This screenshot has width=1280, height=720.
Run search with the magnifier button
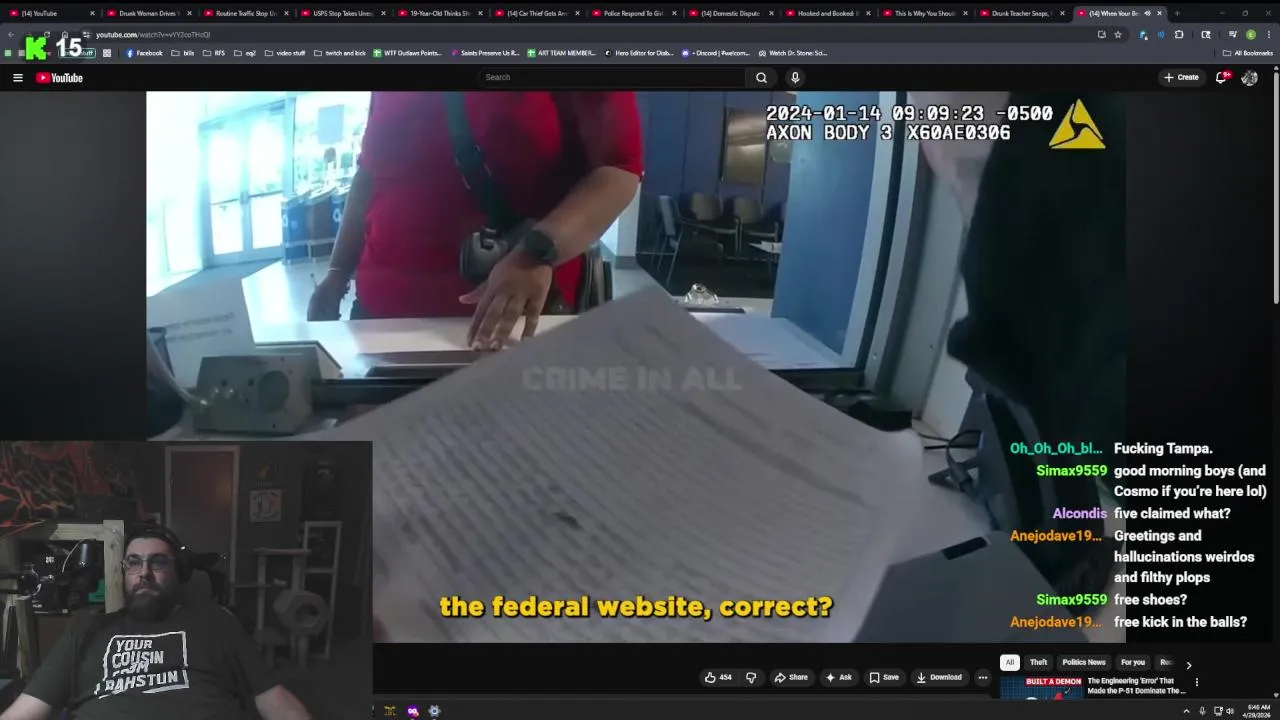coord(761,77)
